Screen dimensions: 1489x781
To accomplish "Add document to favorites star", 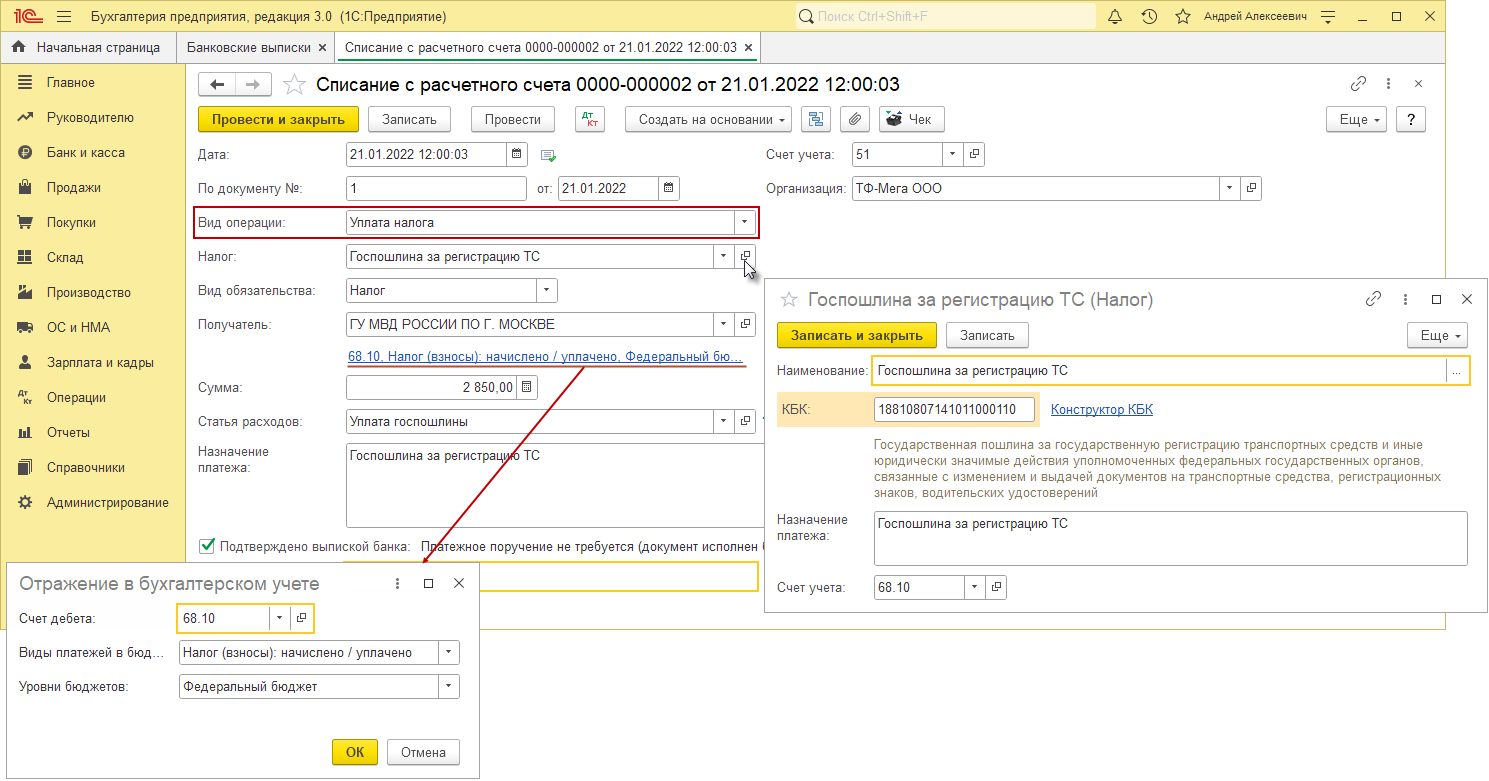I will point(294,85).
